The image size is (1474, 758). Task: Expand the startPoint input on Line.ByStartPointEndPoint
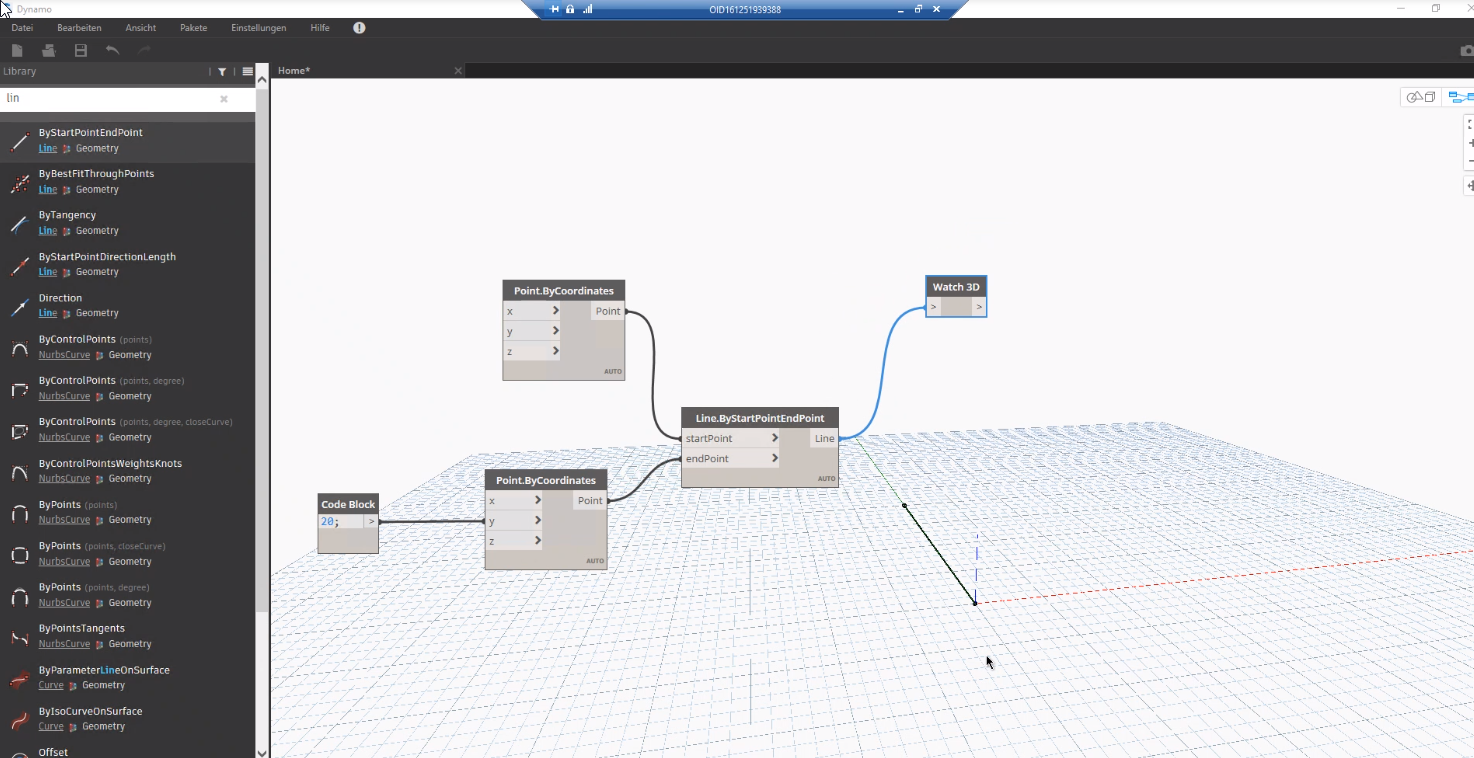click(776, 438)
